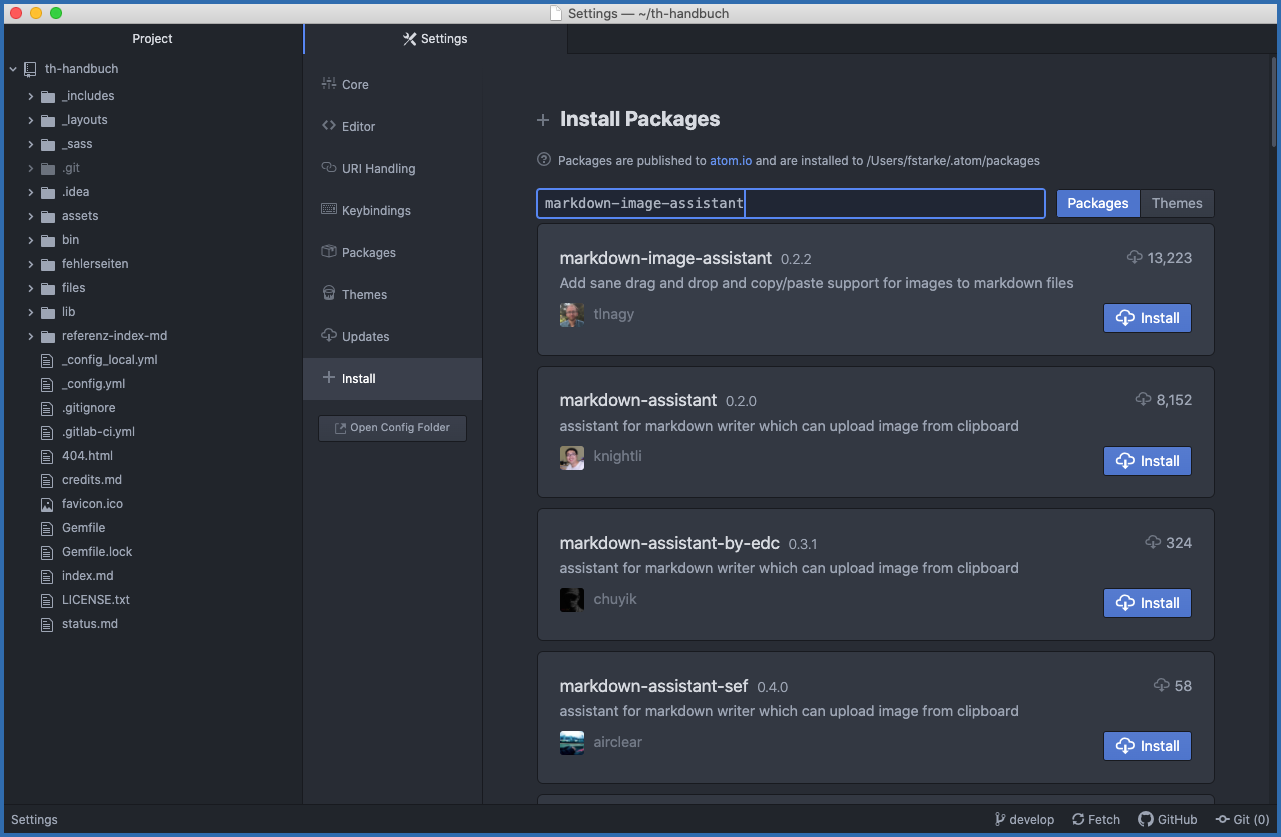Expand the fehlerseiten folder
The image size is (1281, 837).
tap(31, 263)
